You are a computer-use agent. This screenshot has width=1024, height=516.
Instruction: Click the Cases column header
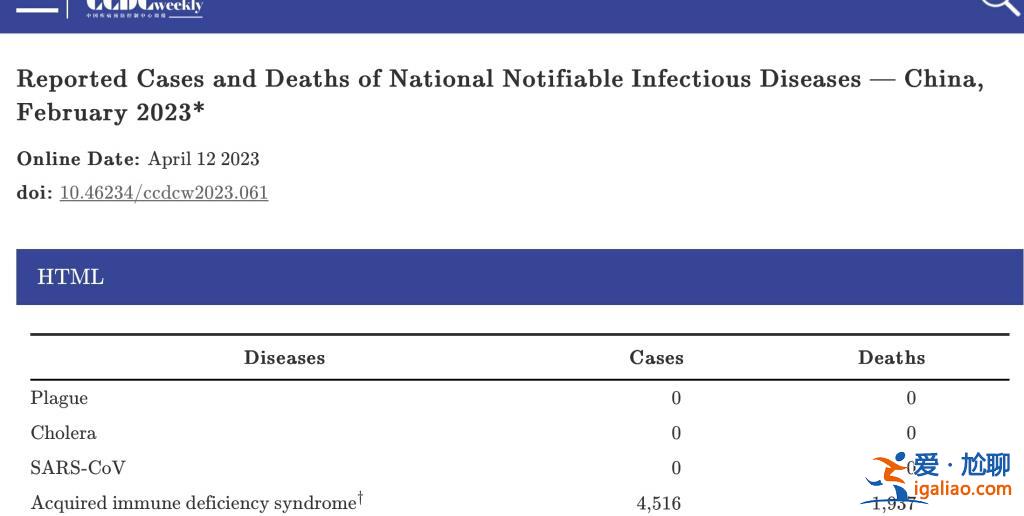click(656, 358)
